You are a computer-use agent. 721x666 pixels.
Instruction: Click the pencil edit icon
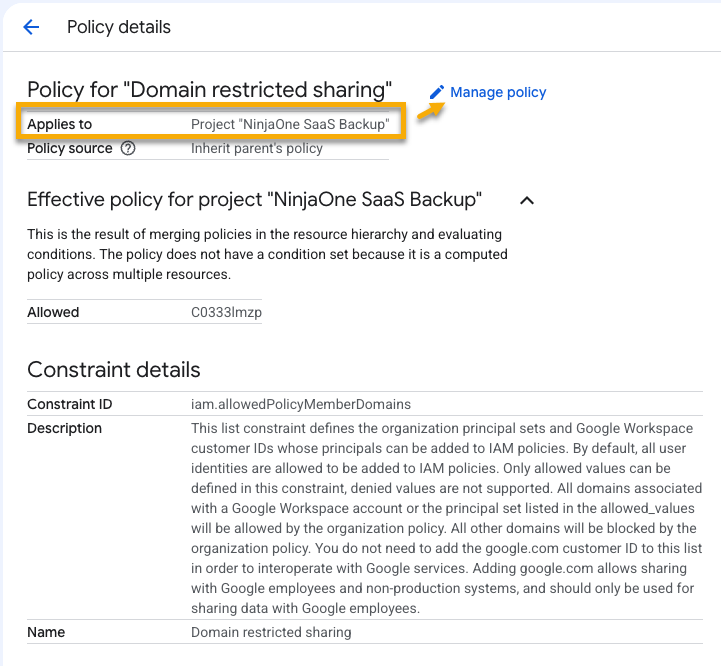point(436,92)
